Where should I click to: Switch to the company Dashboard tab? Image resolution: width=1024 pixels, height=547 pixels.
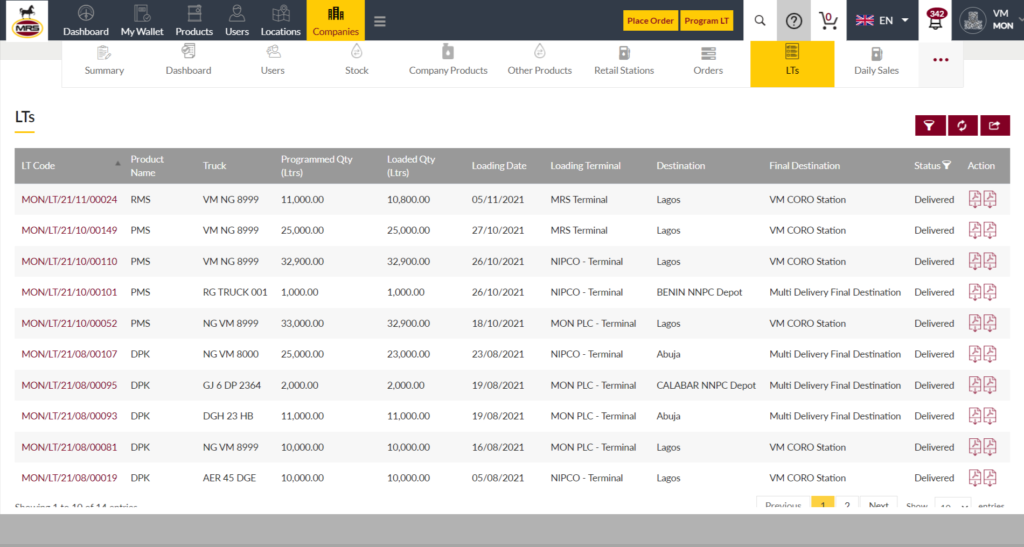[x=188, y=63]
